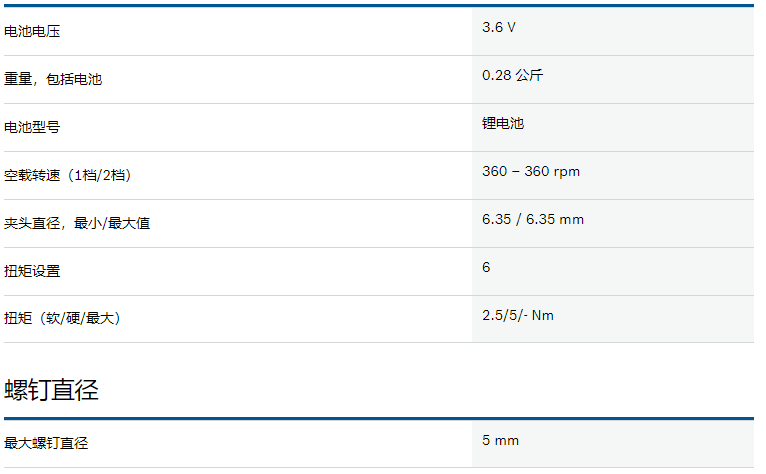Select the torque settings value 6
This screenshot has width=766, height=474.
tap(486, 267)
